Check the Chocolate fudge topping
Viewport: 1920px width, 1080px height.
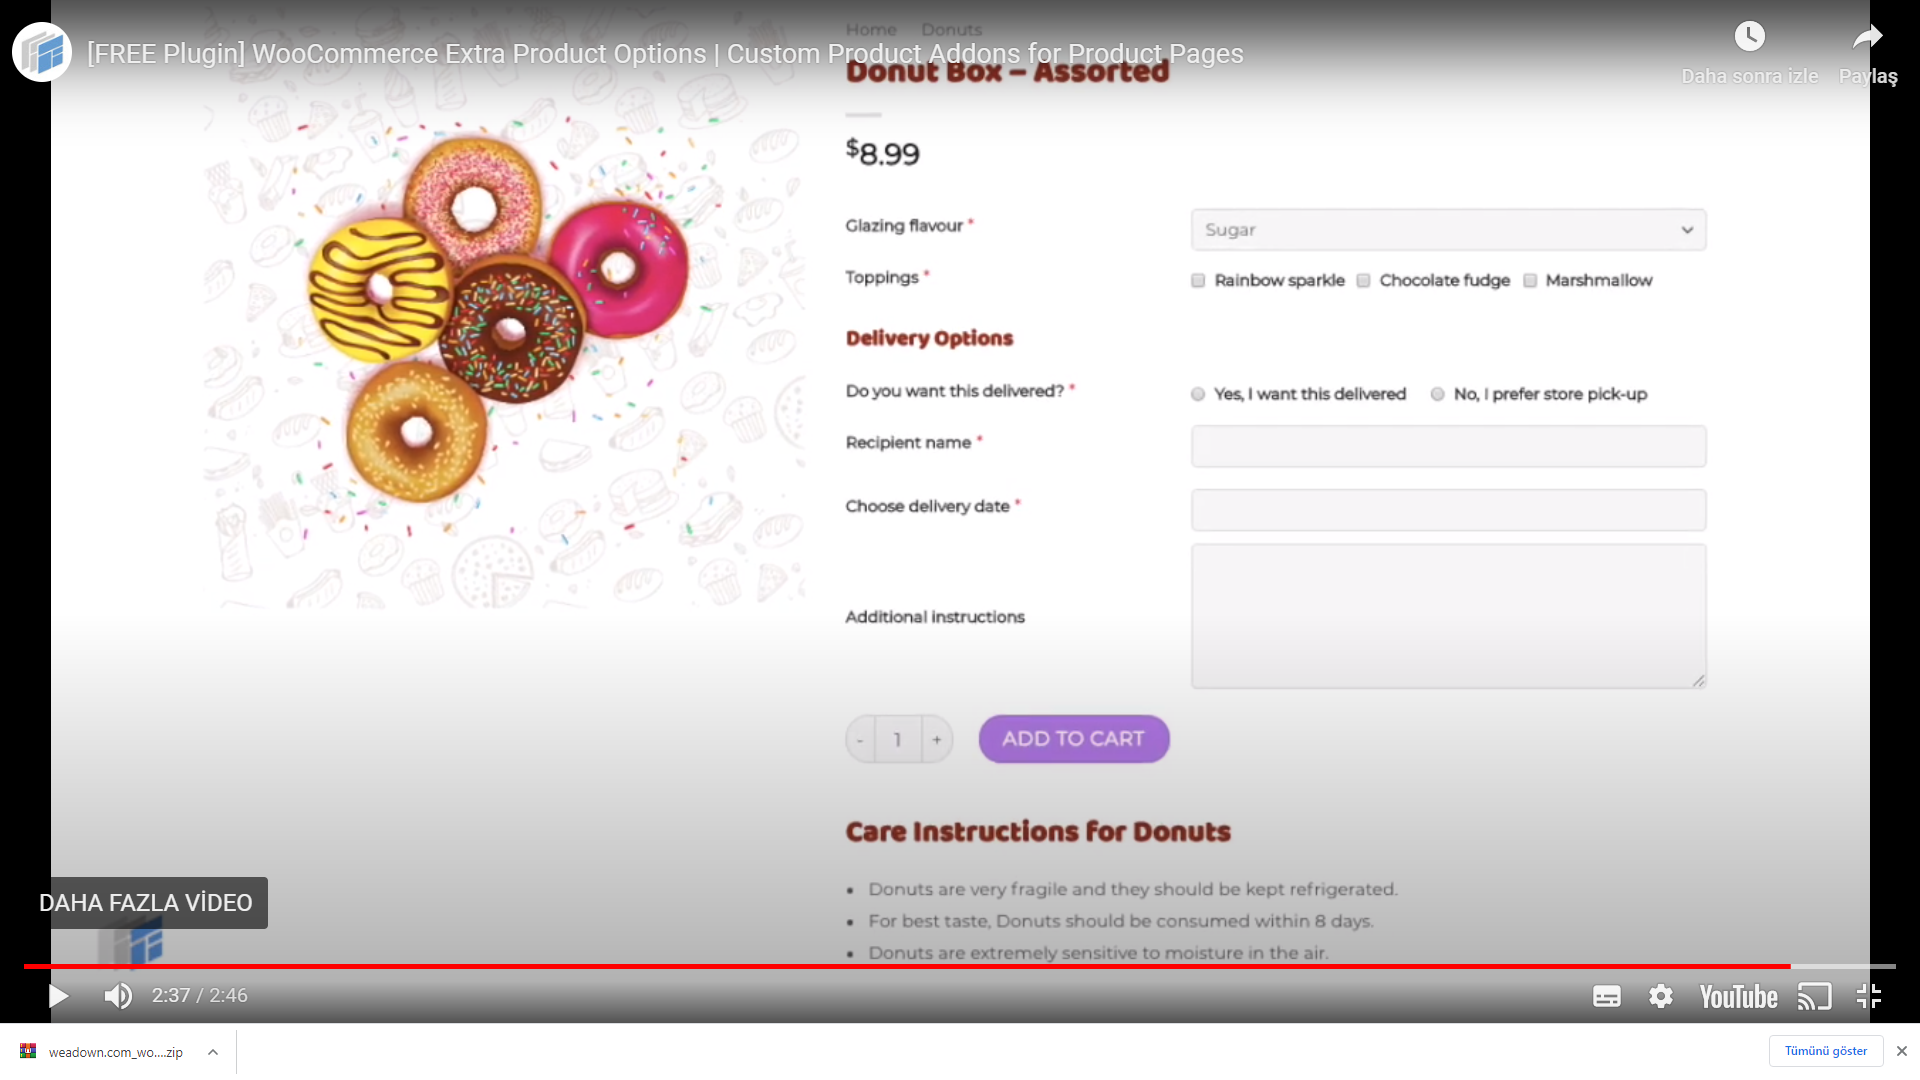coord(1363,281)
